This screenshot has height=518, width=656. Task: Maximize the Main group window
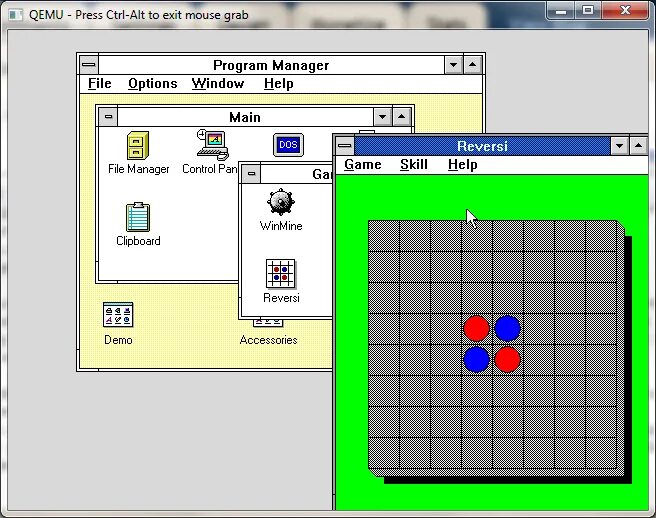(402, 117)
